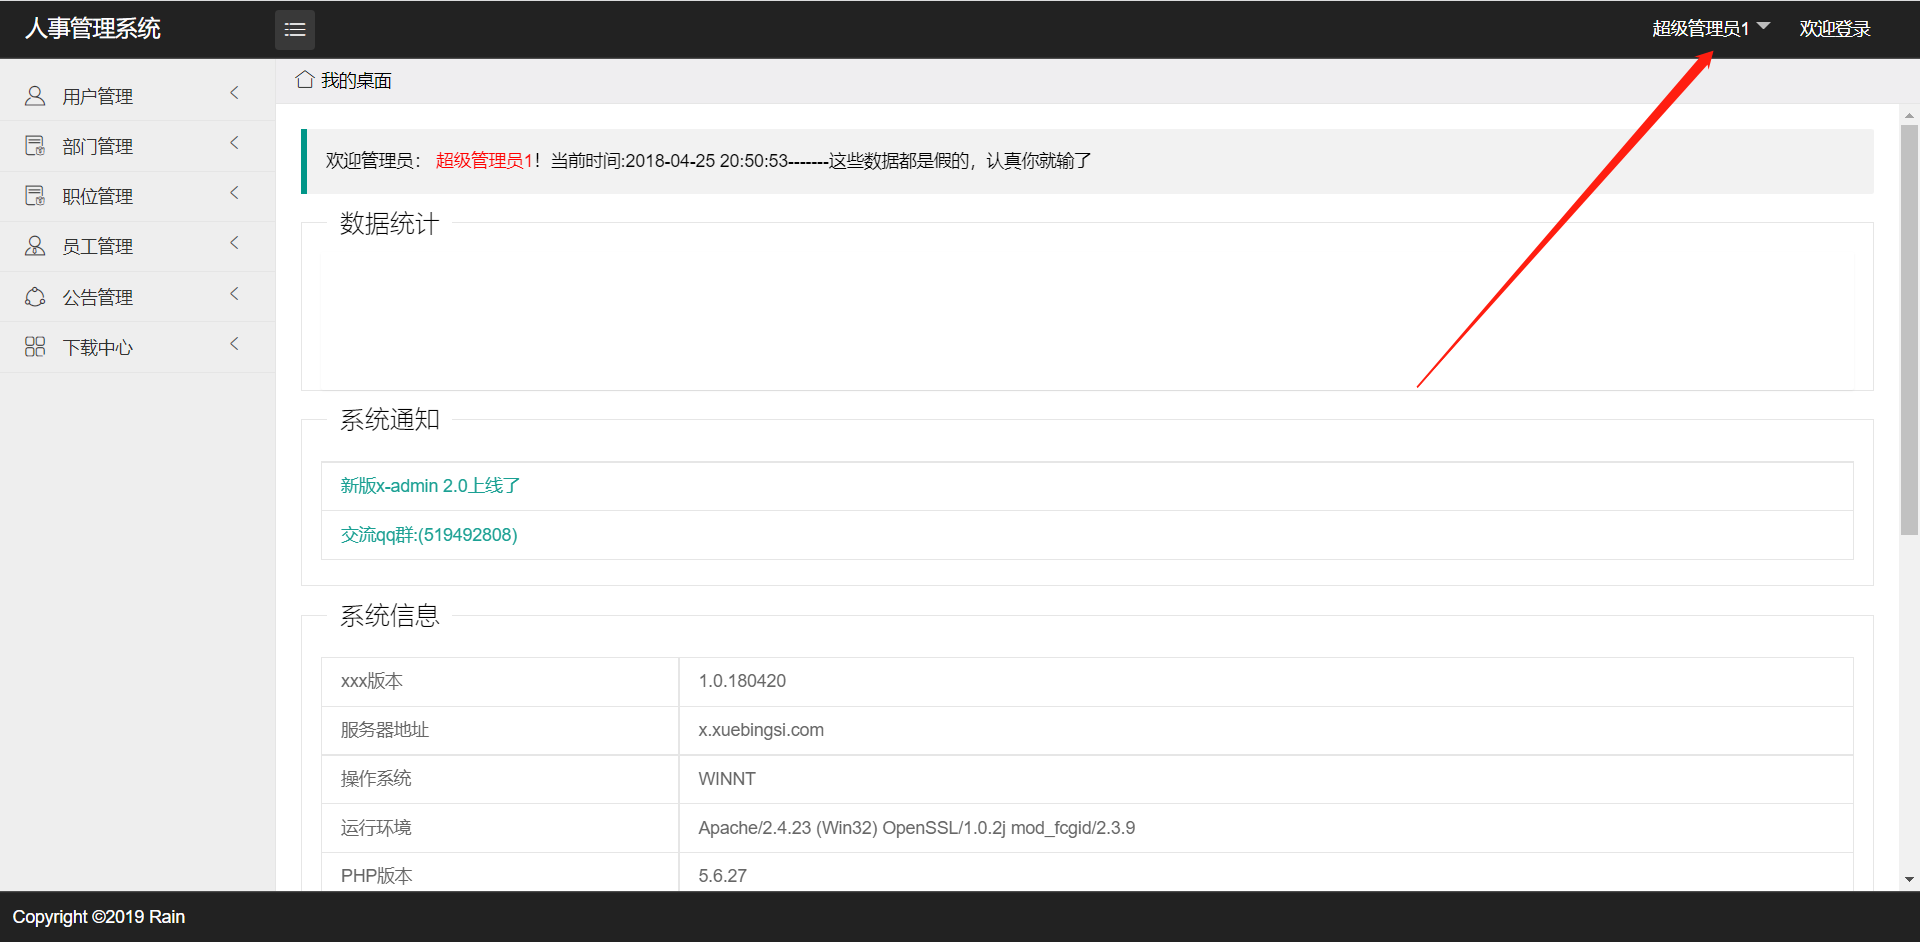Expand the 用户管理 submenu chevron

click(x=235, y=93)
